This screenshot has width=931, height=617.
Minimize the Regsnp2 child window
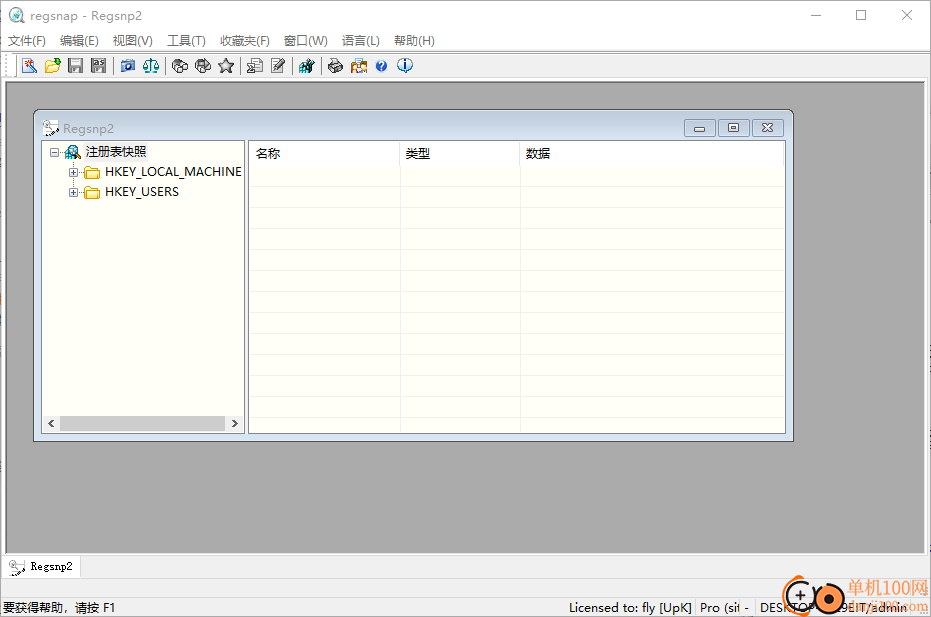(699, 128)
